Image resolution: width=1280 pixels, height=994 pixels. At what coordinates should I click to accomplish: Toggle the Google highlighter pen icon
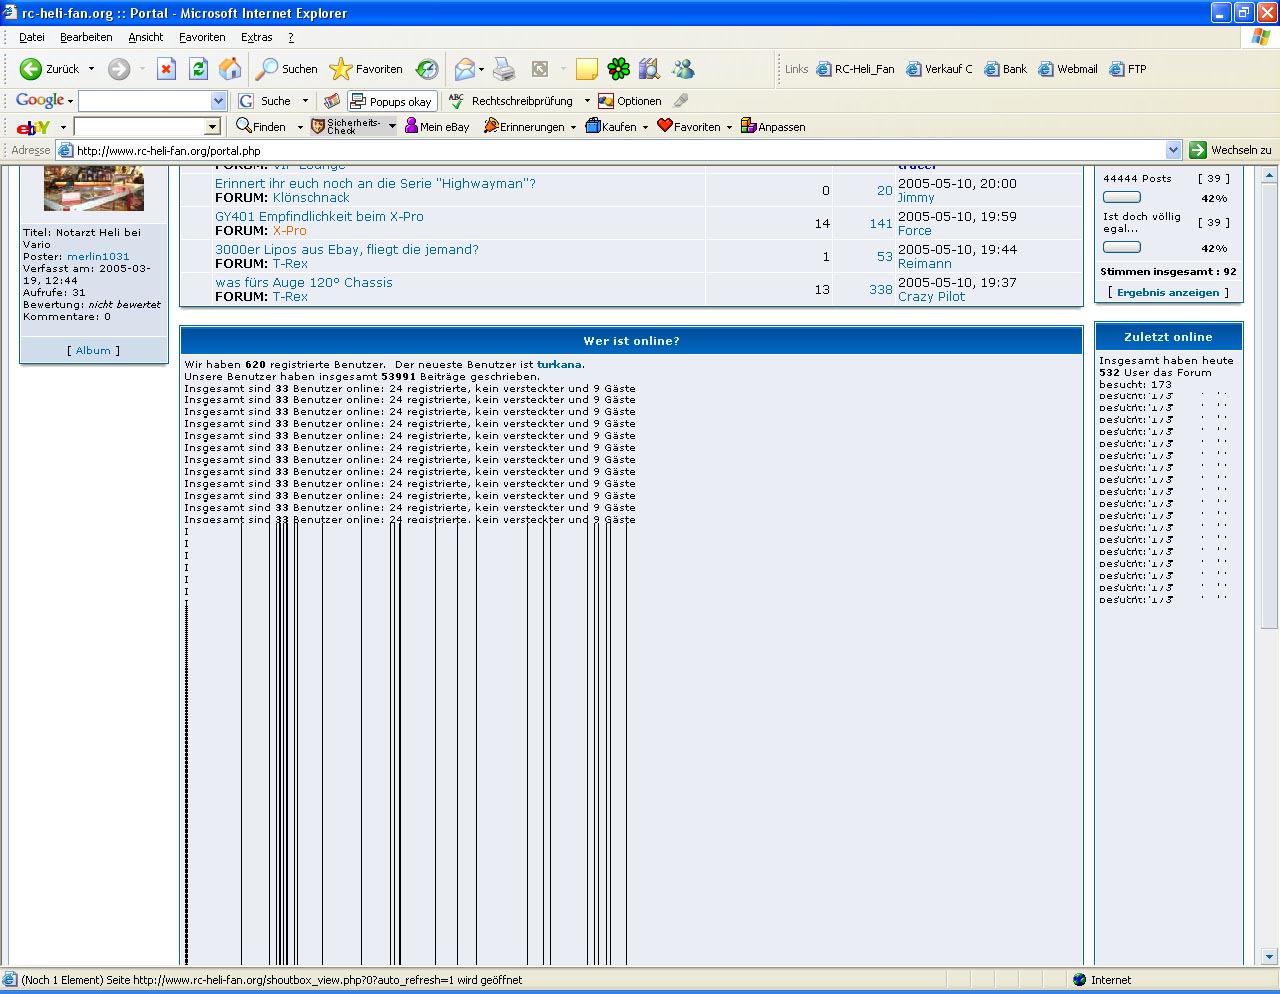[681, 101]
